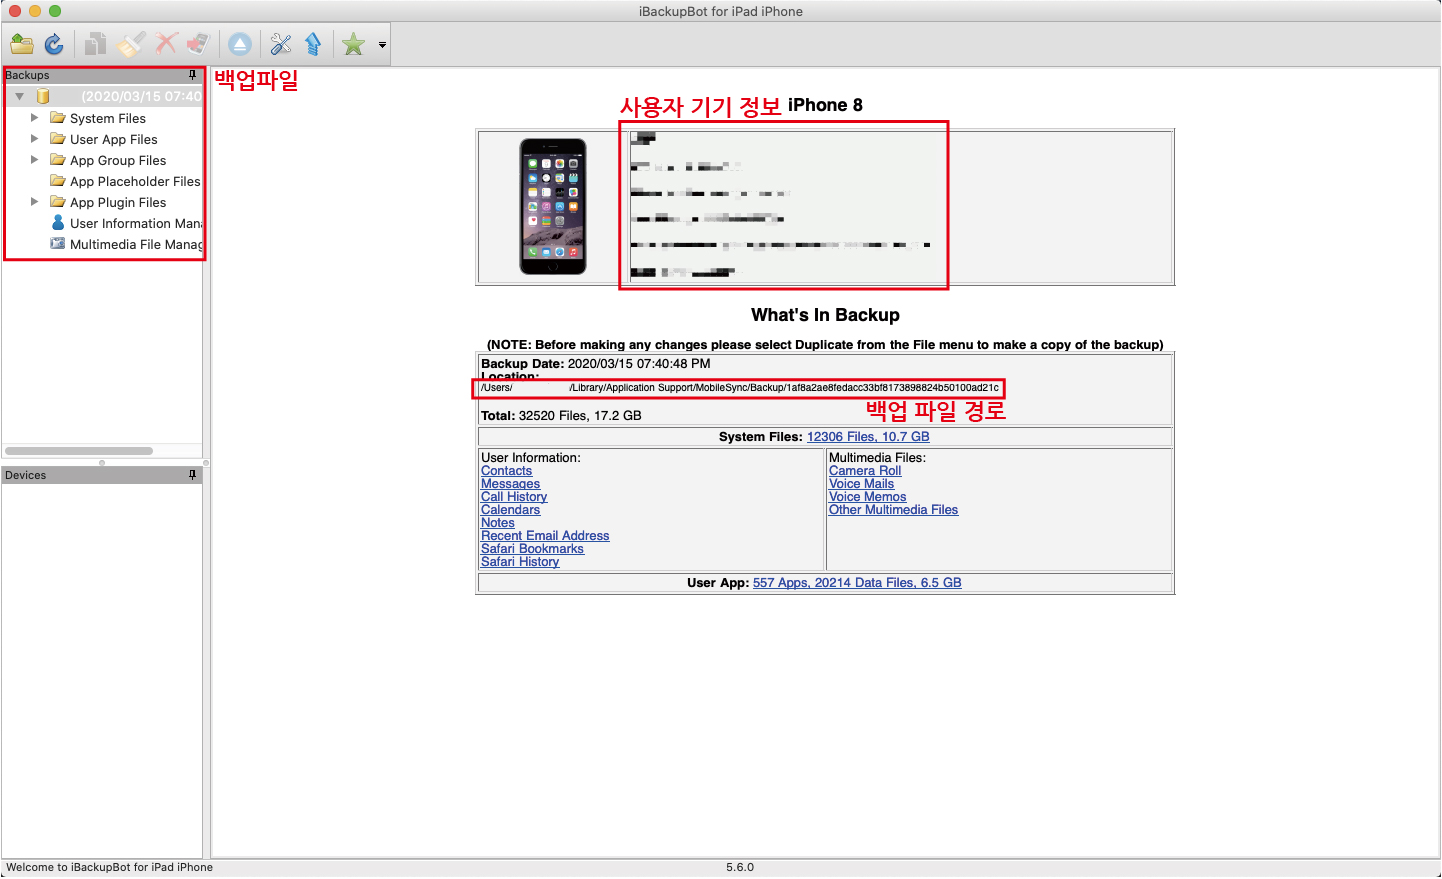The image size is (1442, 879).
Task: Click the Backups panel horizontal scrollbar
Action: tap(79, 451)
